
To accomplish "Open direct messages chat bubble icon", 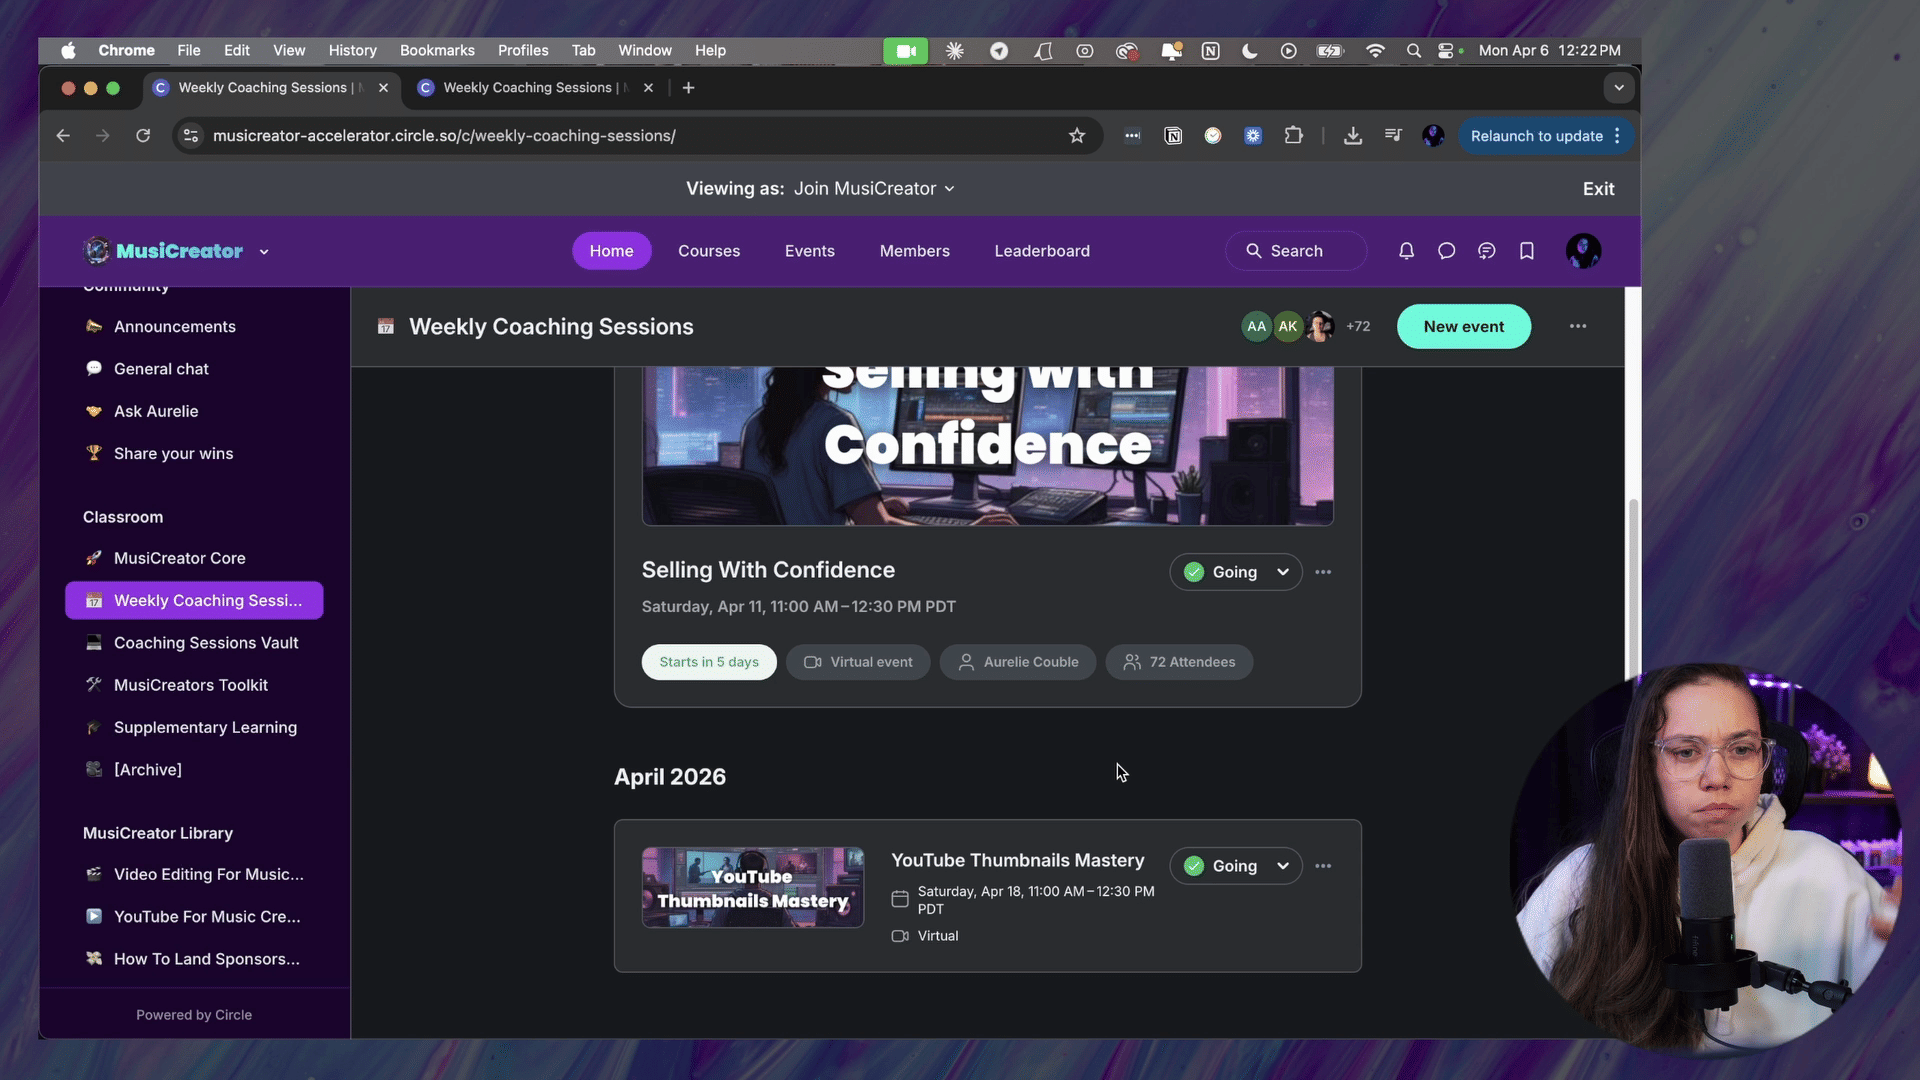I will point(1446,251).
